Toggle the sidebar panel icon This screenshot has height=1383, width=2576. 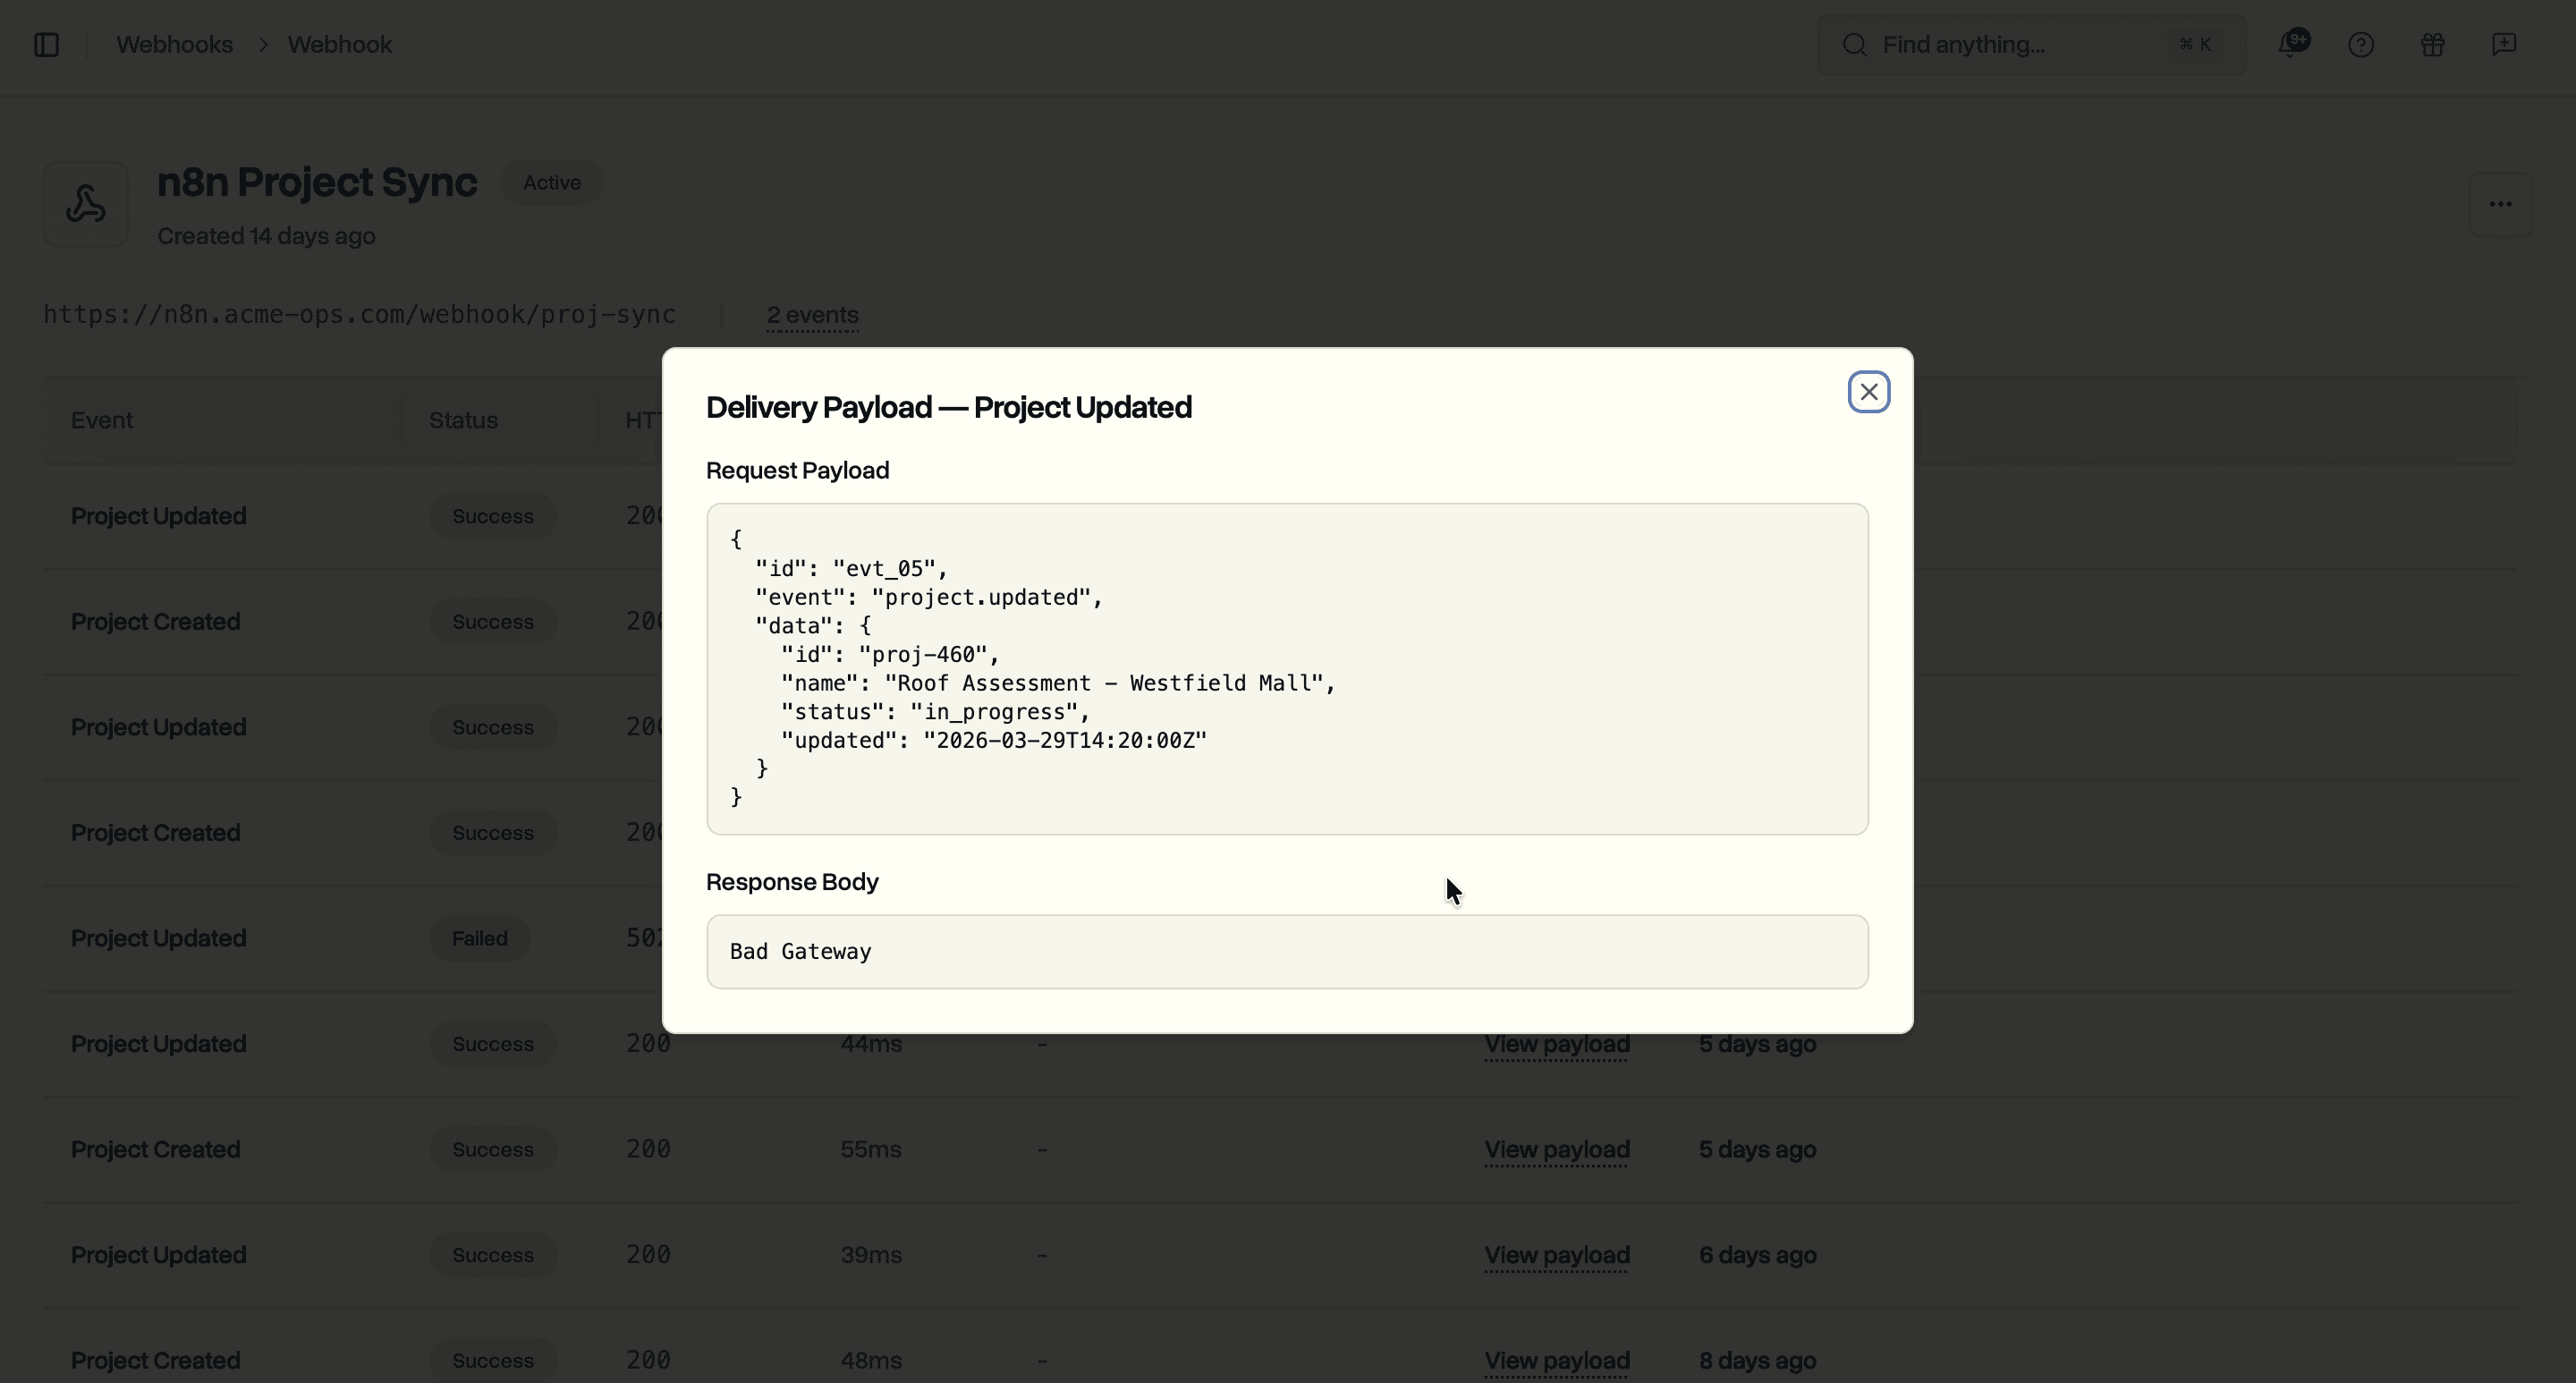tap(47, 44)
